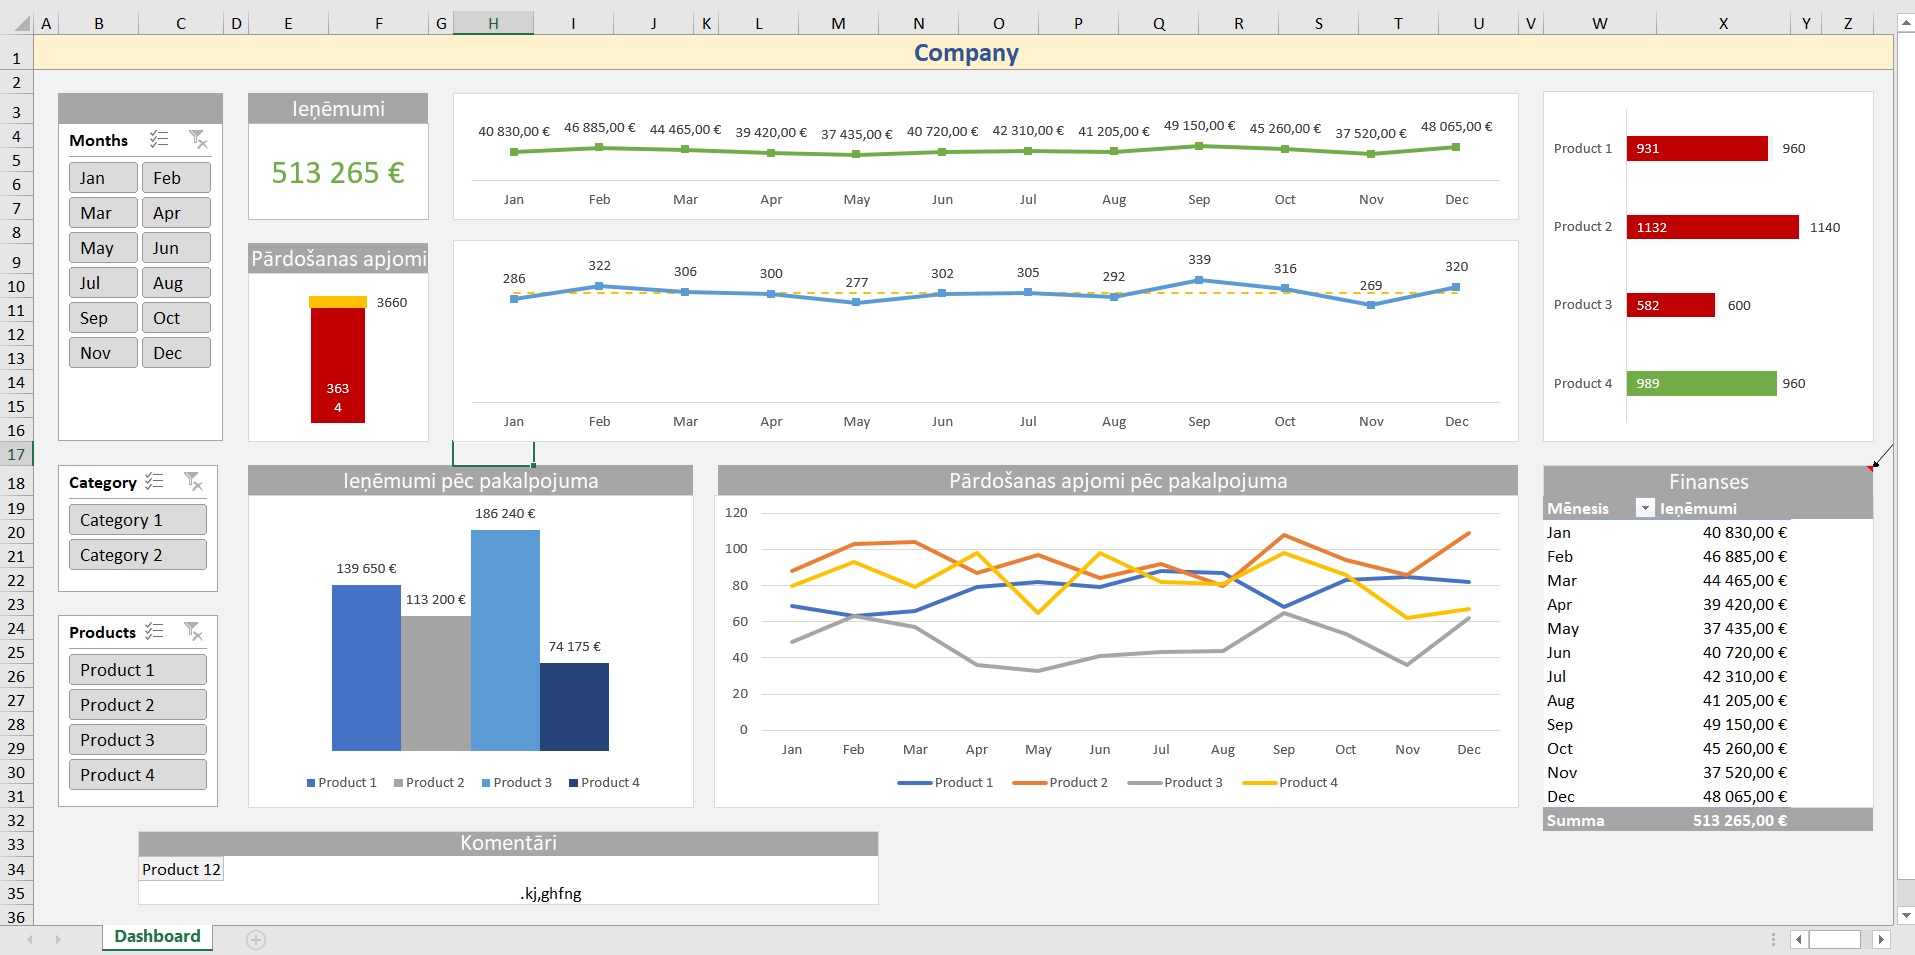Select the column H header
This screenshot has width=1915, height=955.
pos(493,23)
